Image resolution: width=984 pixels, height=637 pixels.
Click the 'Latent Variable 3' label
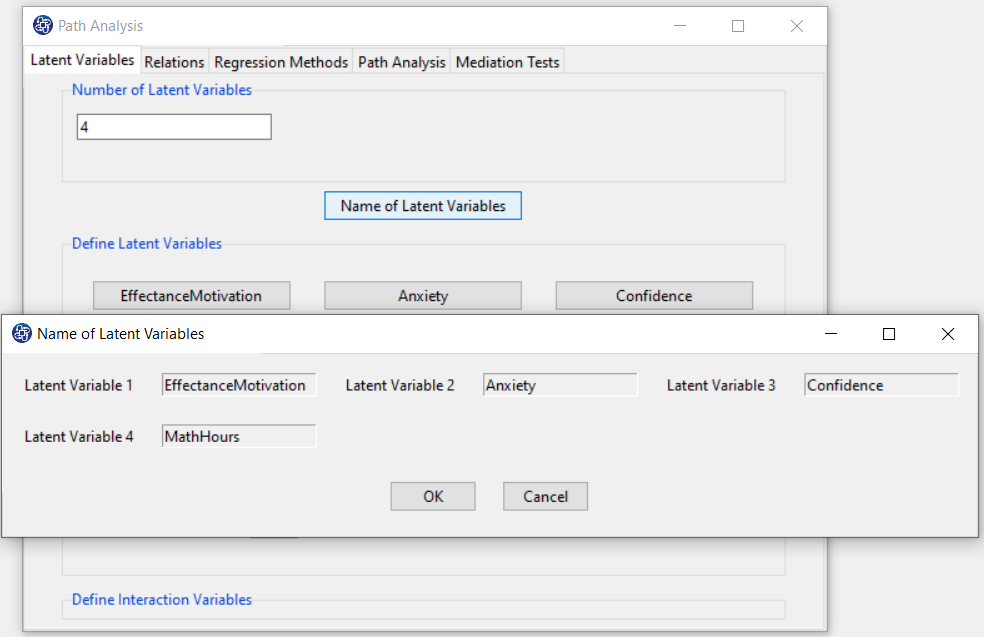pyautogui.click(x=721, y=385)
